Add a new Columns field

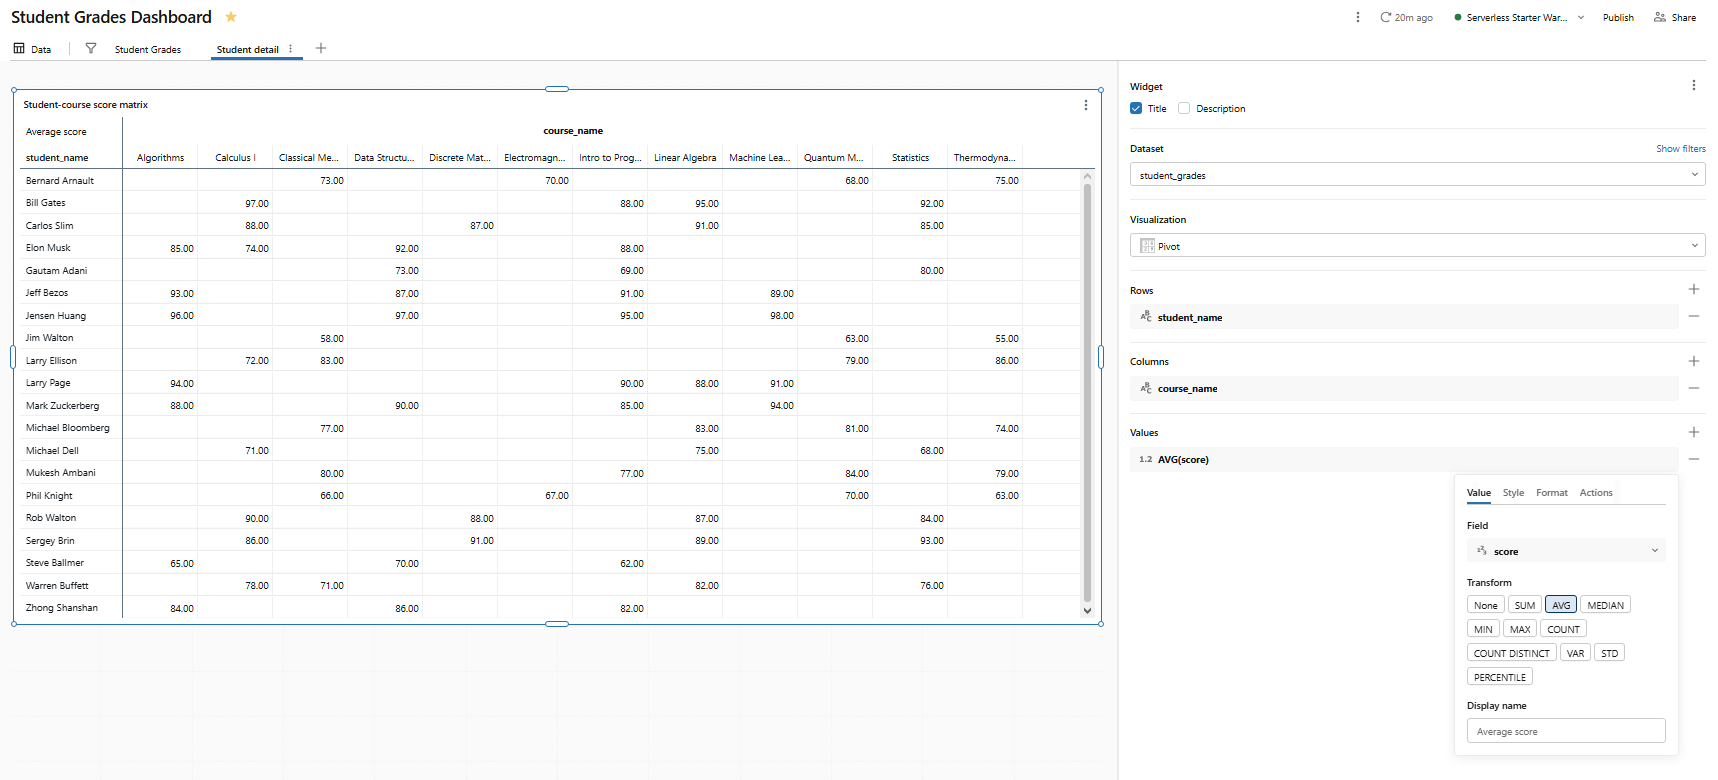coord(1693,361)
